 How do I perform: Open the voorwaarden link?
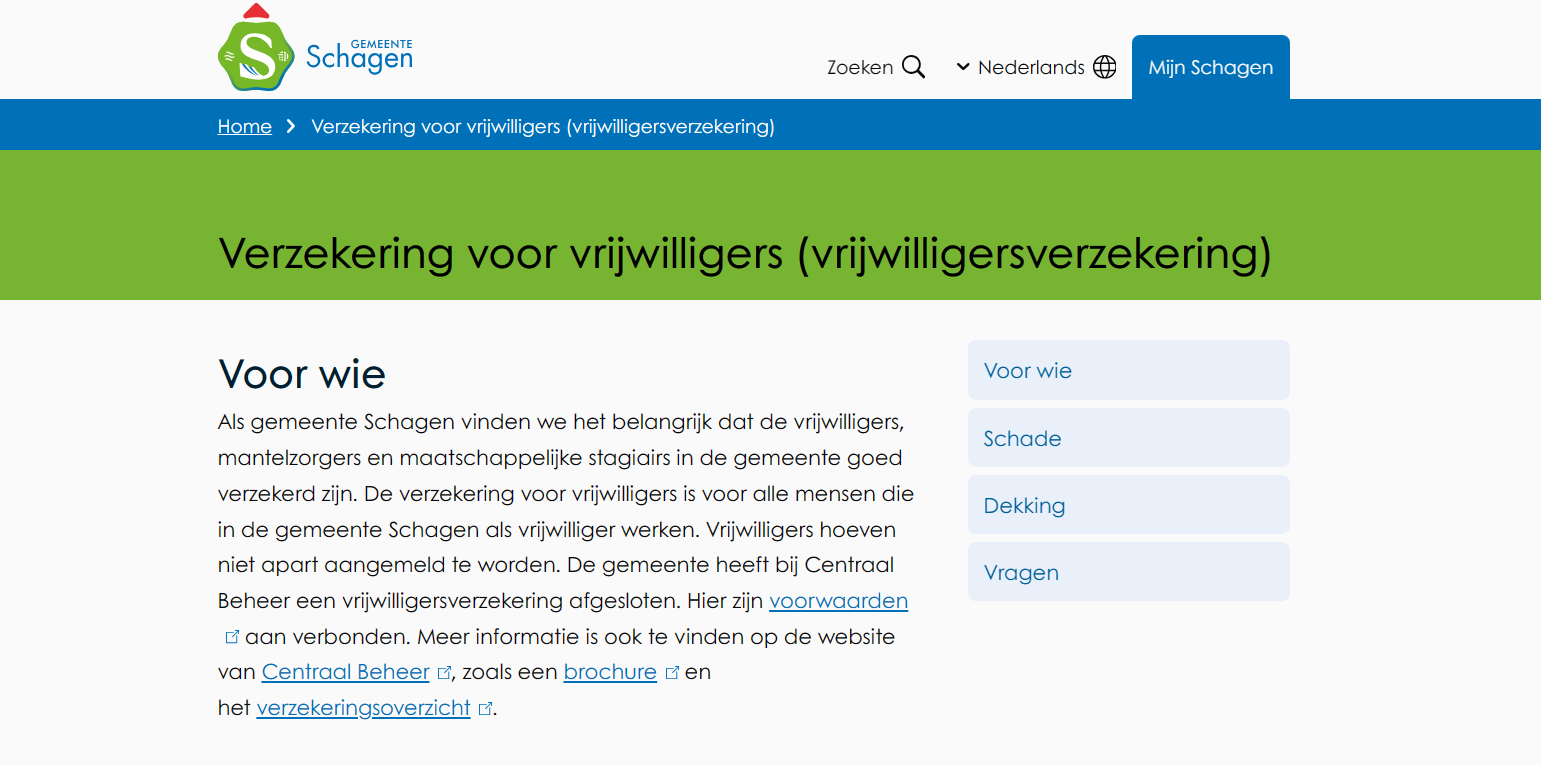(x=838, y=600)
